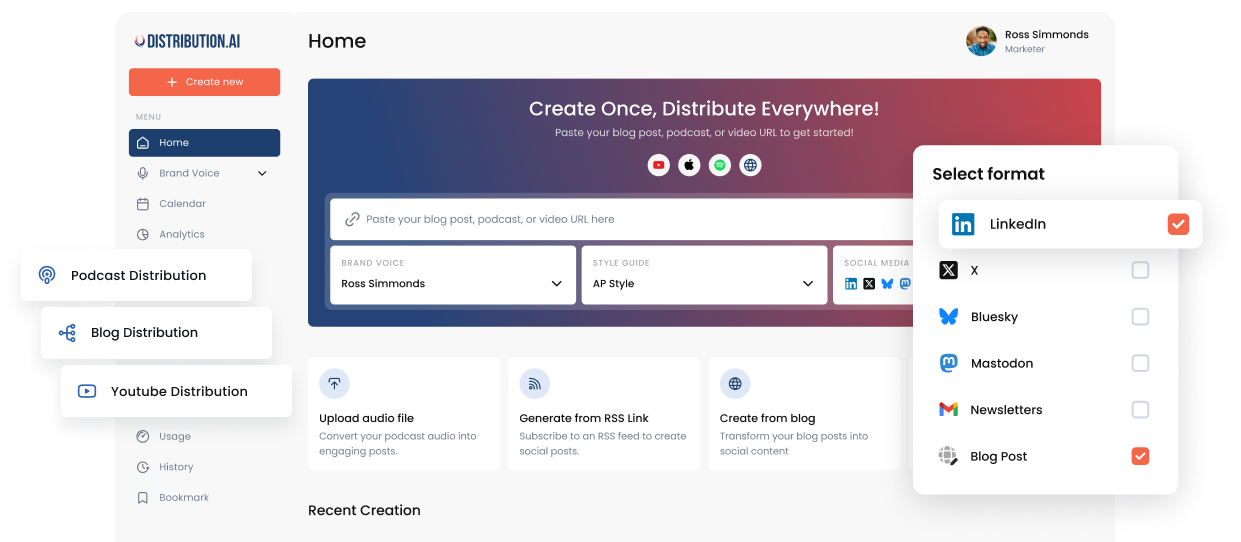
Task: Click the YouTube source icon in banner
Action: (658, 165)
